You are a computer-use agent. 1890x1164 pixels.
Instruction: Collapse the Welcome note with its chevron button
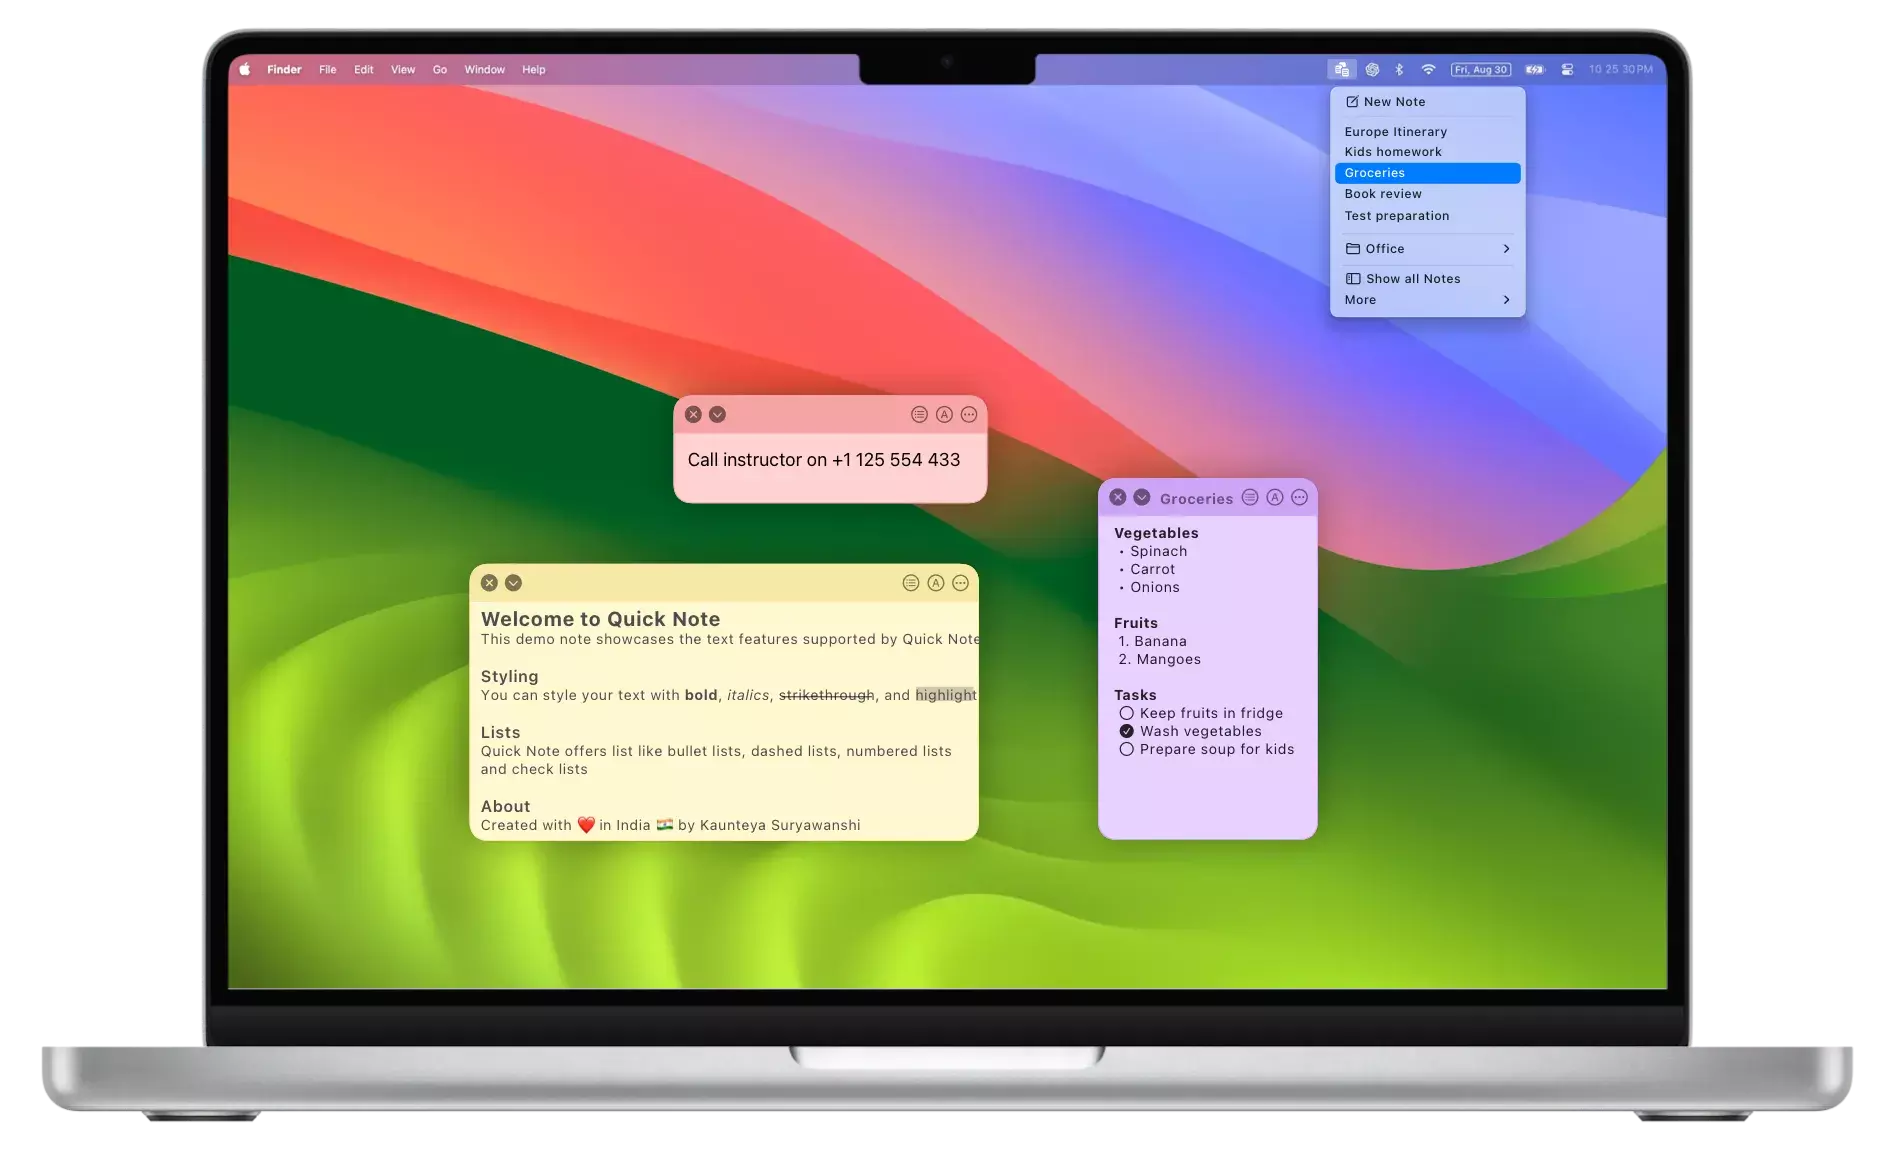click(x=513, y=583)
